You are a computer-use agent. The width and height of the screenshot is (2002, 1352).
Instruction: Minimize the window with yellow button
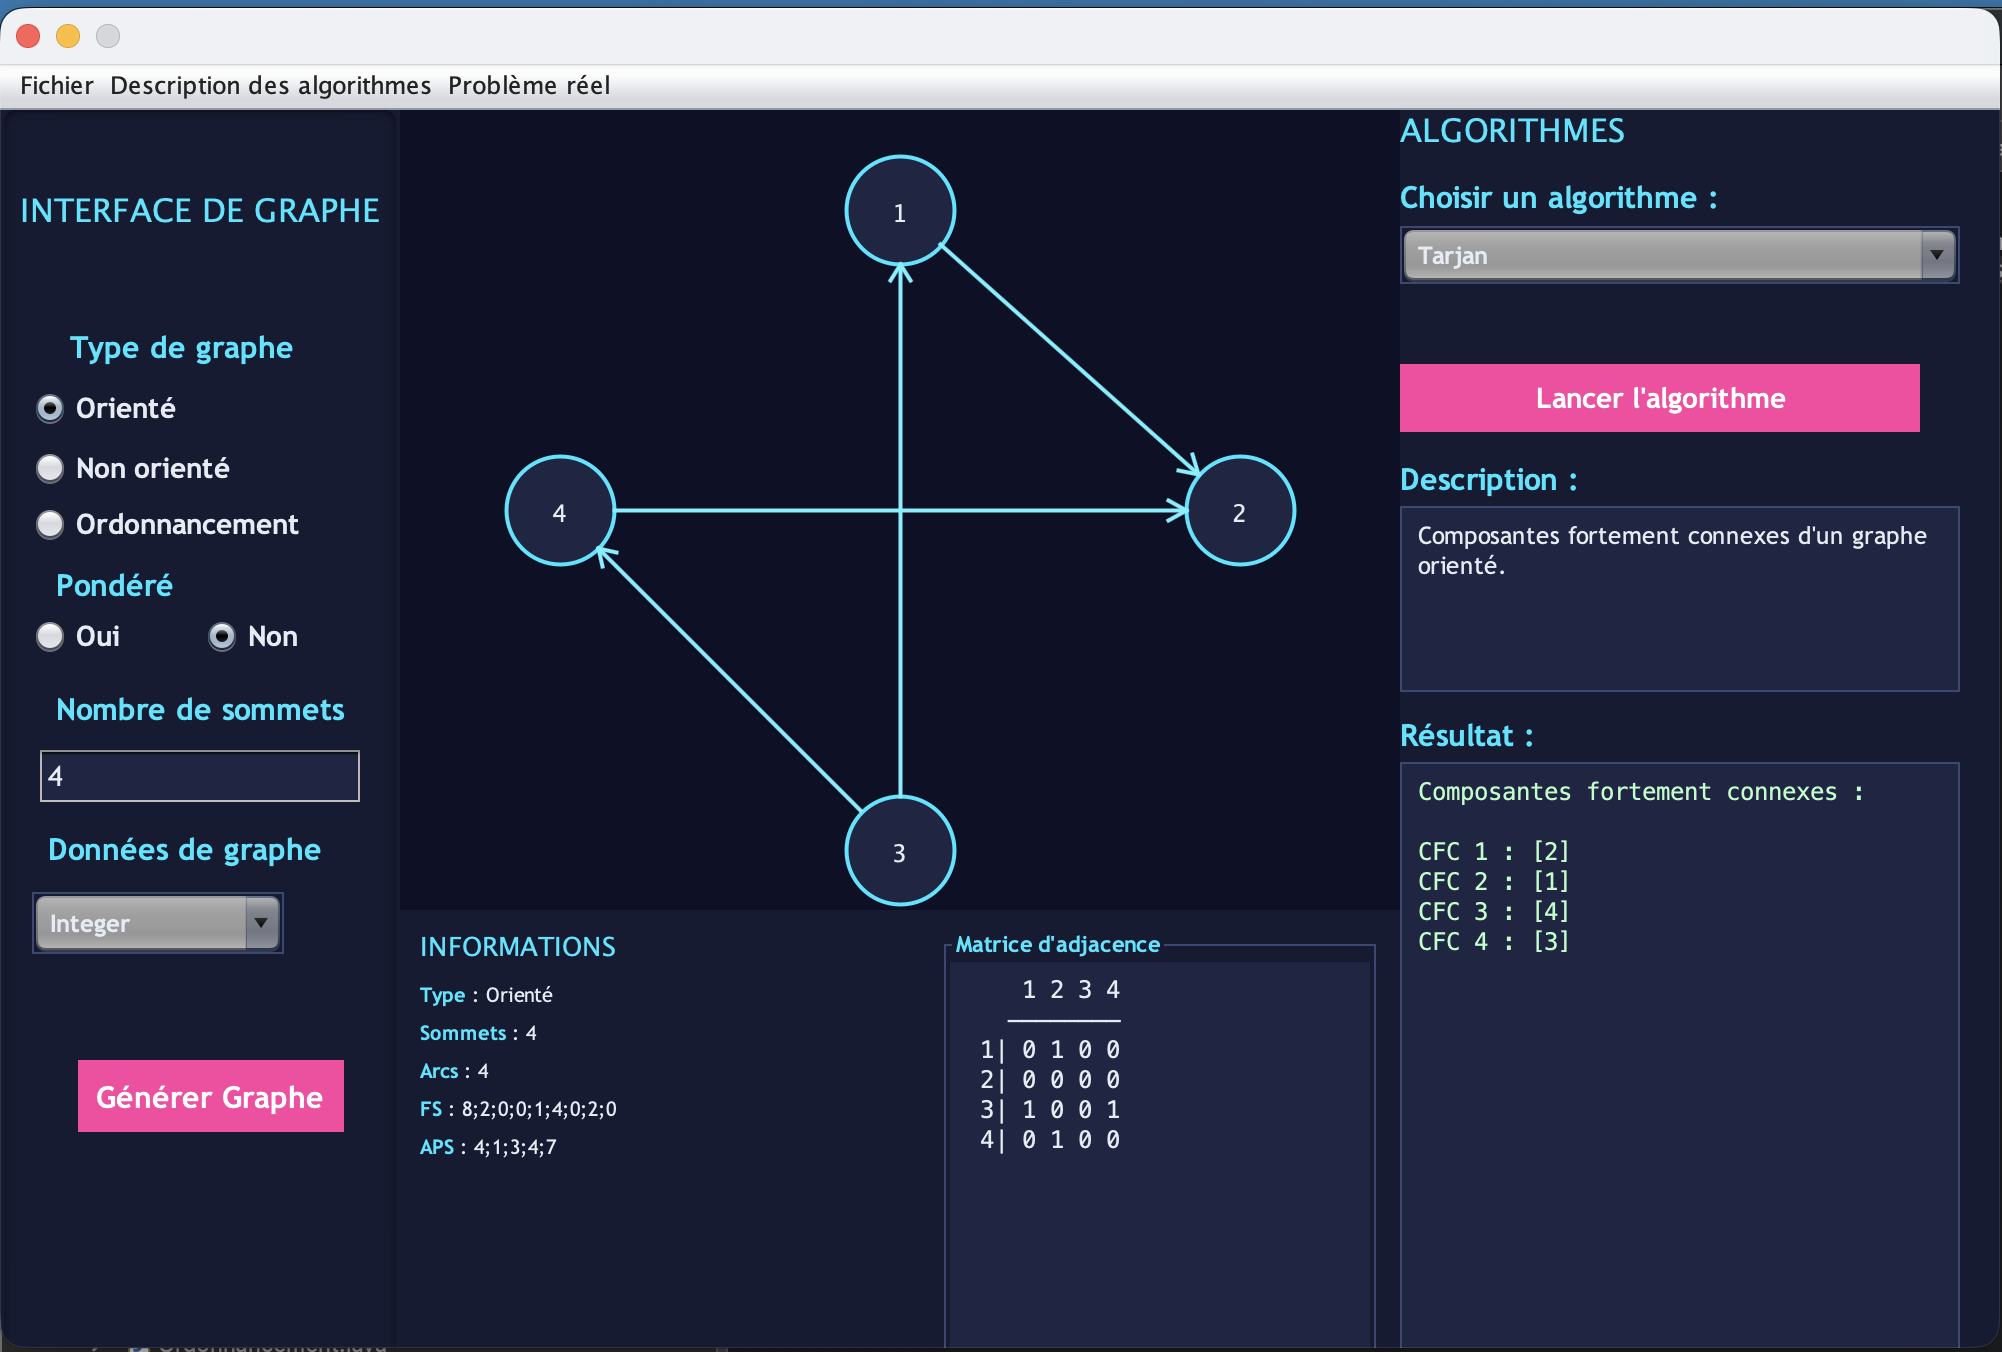pos(68,36)
